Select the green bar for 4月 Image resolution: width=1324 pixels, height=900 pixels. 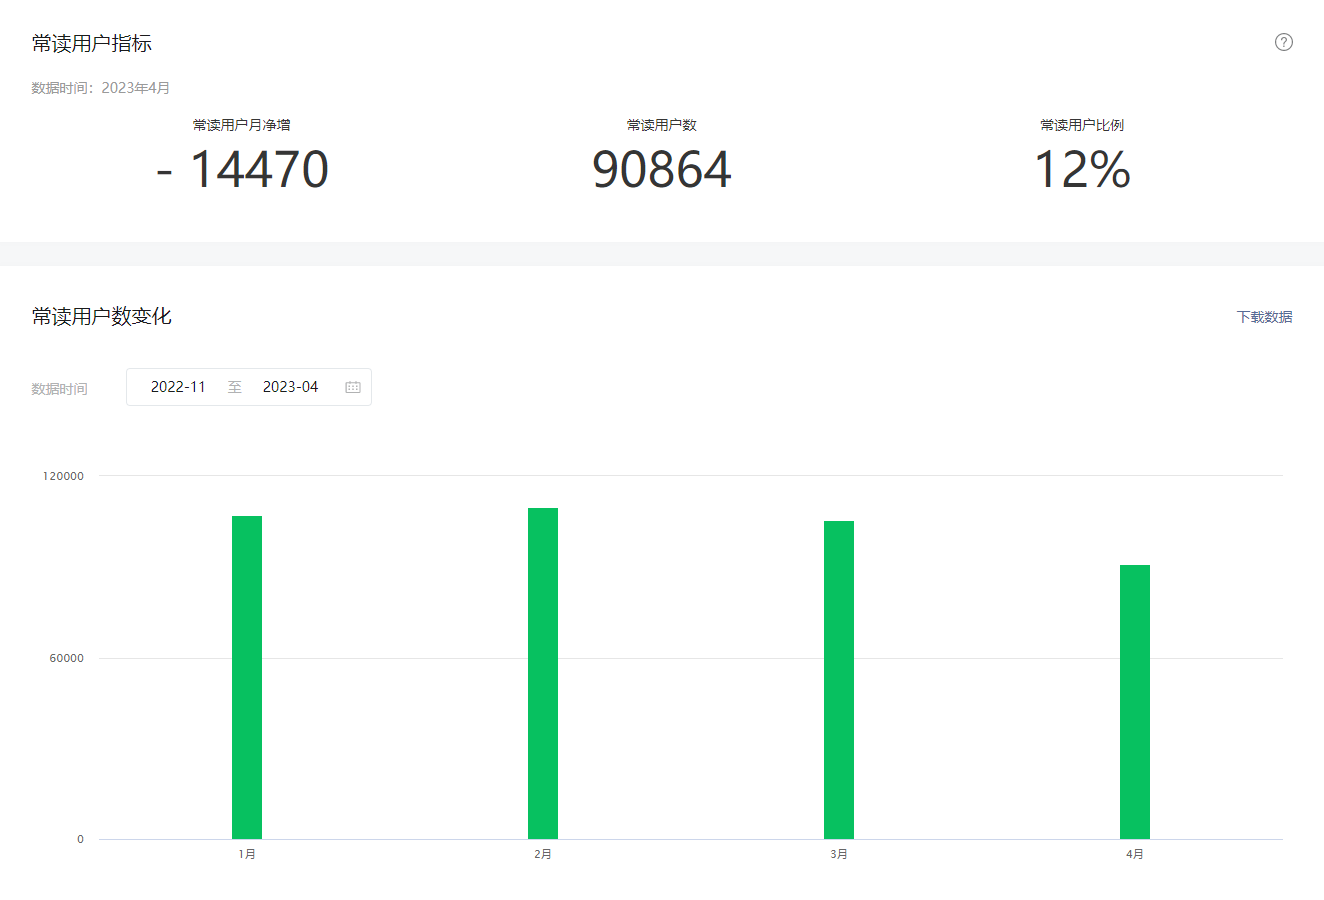point(1135,702)
